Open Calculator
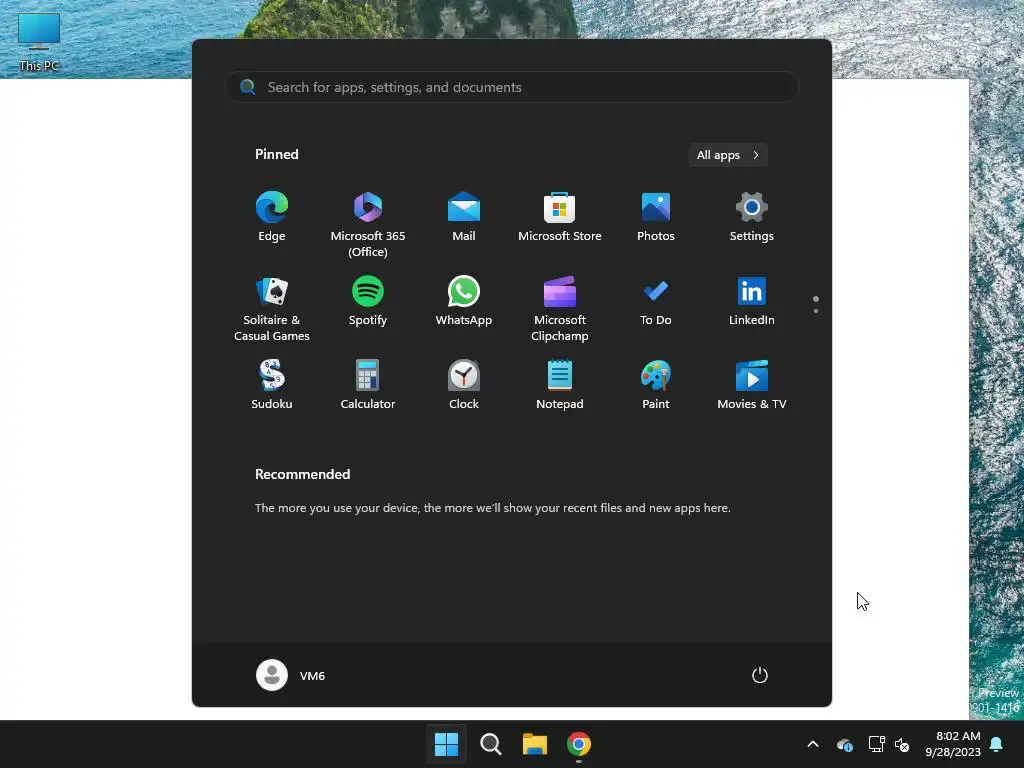The image size is (1024, 768). pos(368,385)
